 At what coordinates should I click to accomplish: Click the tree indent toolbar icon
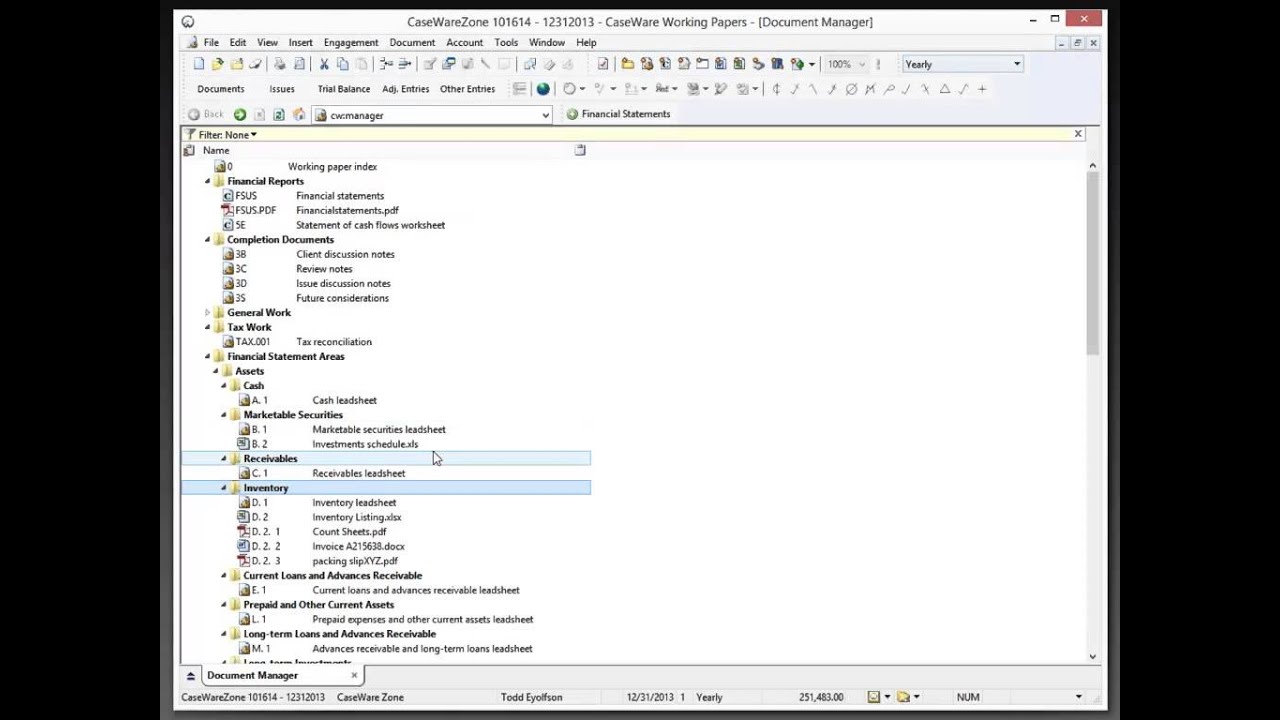386,64
